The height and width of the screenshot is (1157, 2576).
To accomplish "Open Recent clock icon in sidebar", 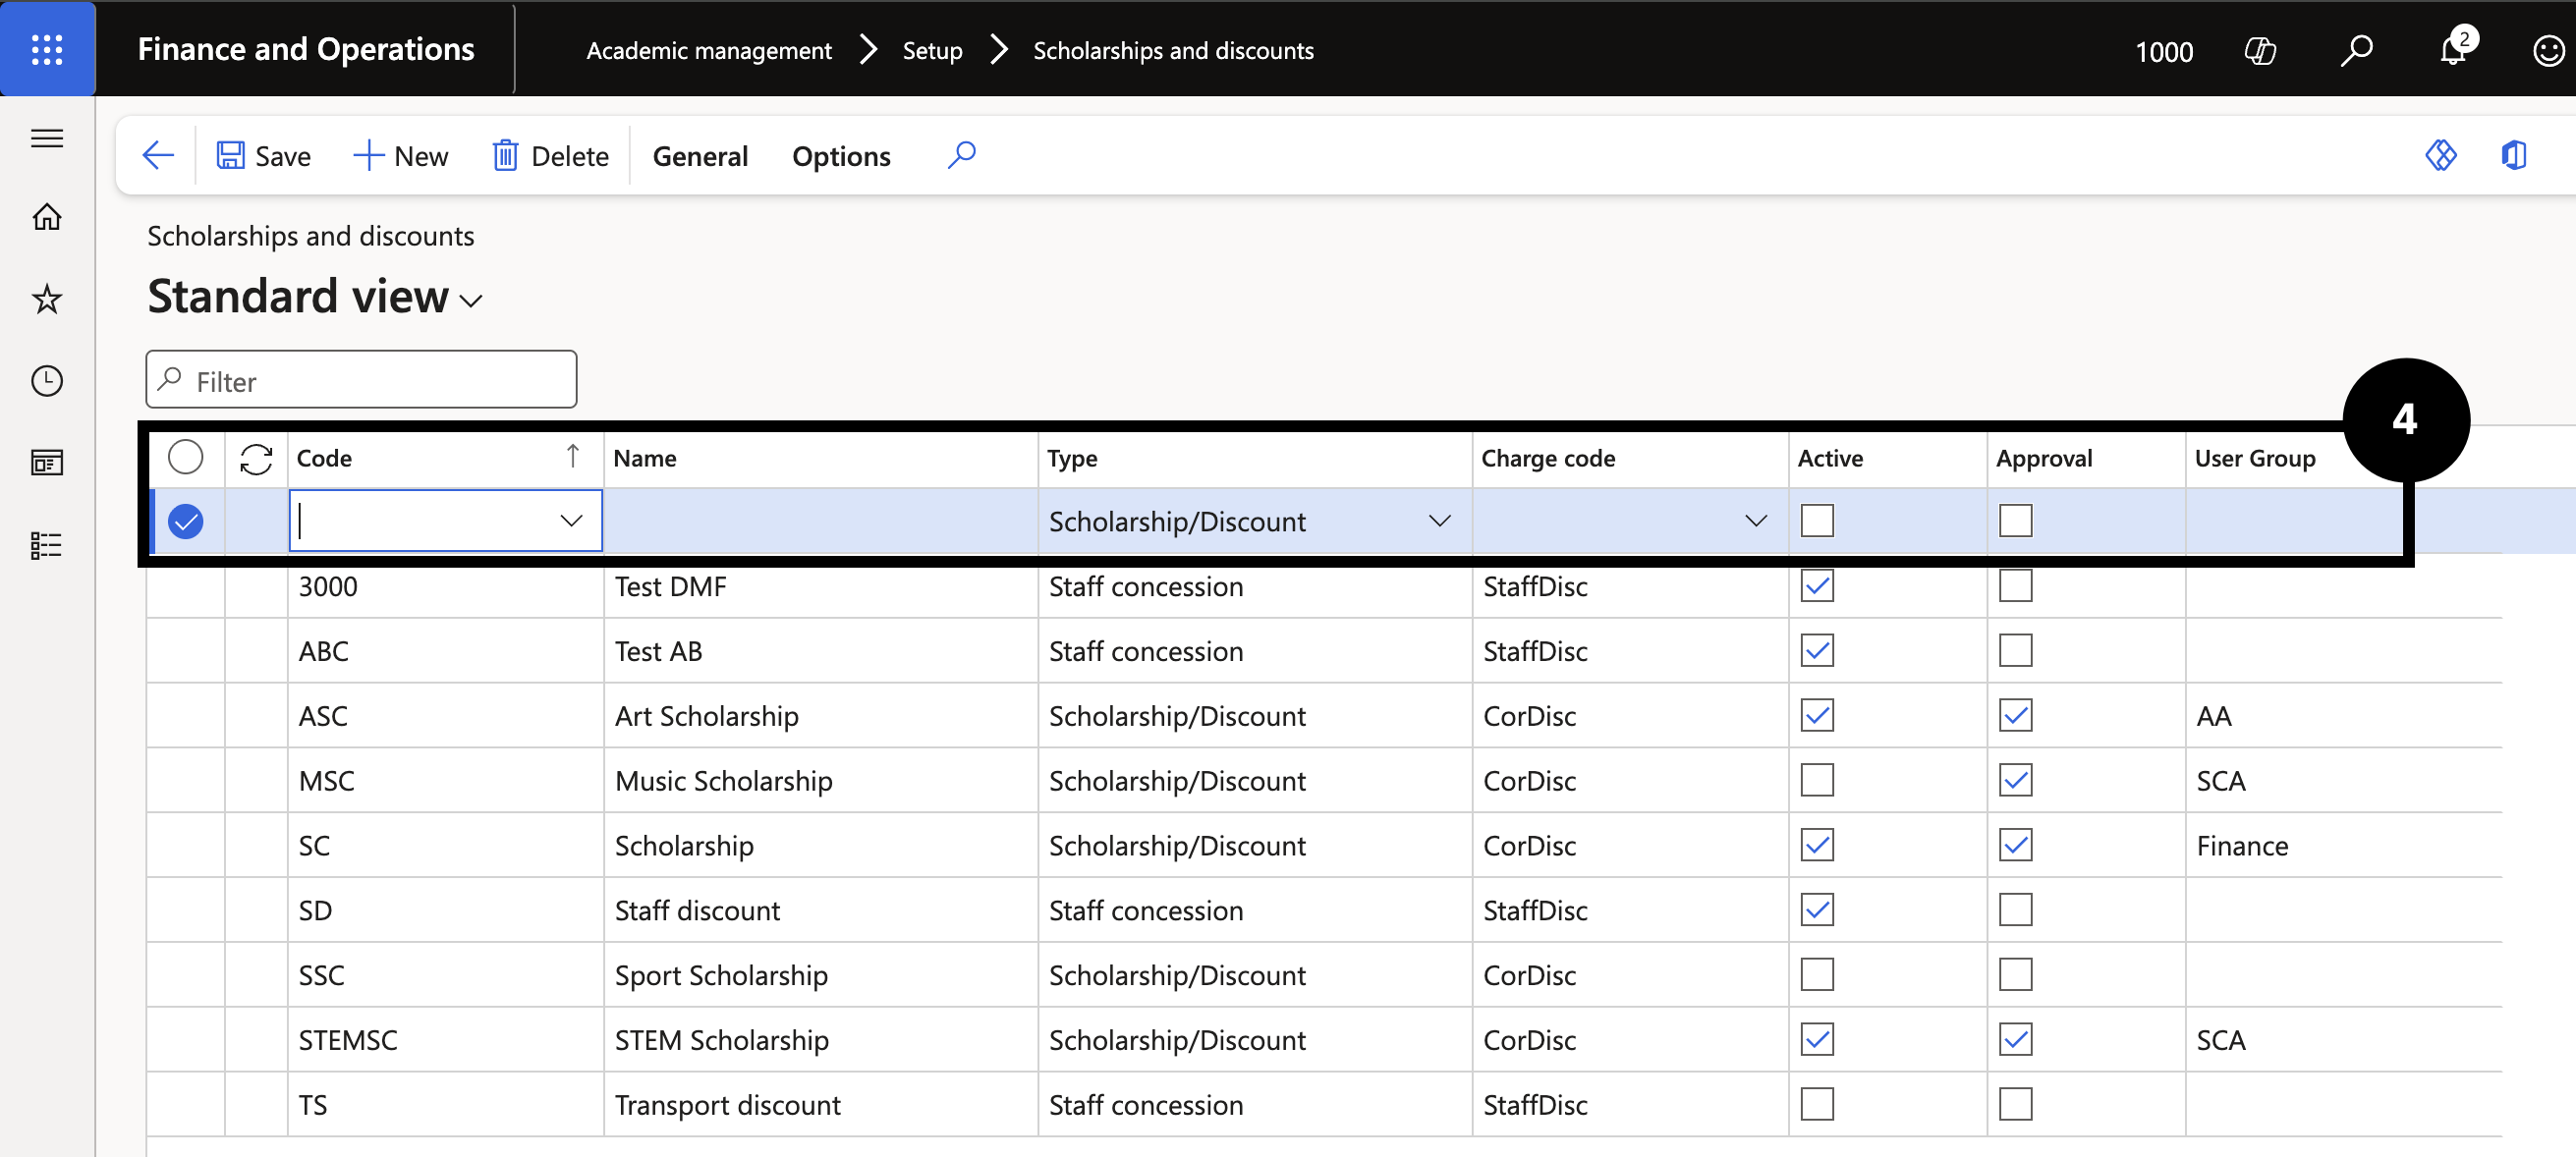I will 47,380.
